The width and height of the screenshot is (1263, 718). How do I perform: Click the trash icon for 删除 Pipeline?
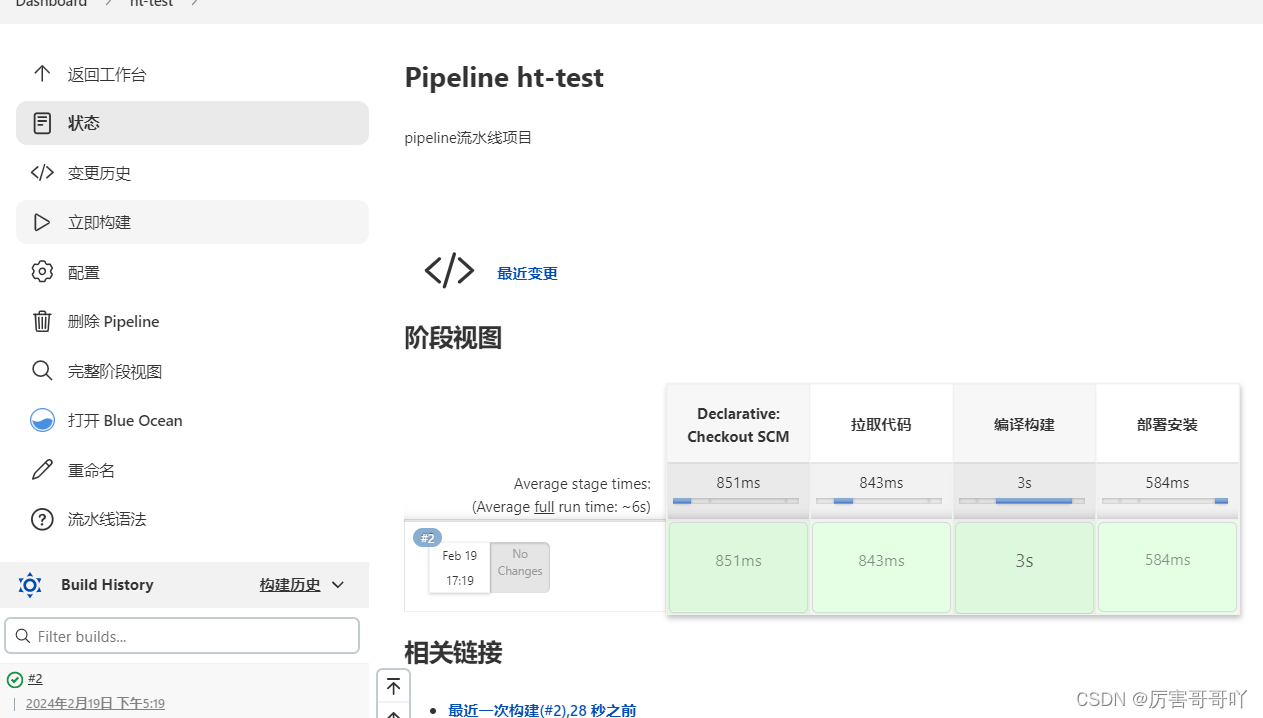coord(42,321)
